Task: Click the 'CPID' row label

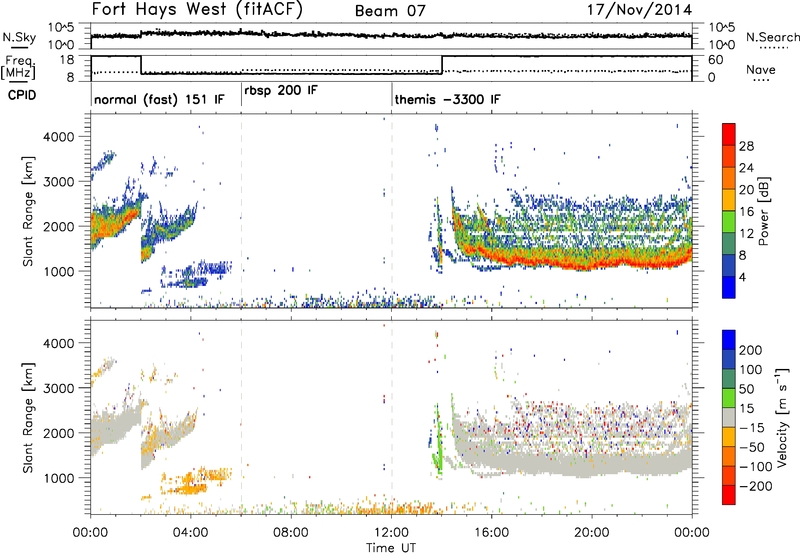Action: (x=22, y=95)
